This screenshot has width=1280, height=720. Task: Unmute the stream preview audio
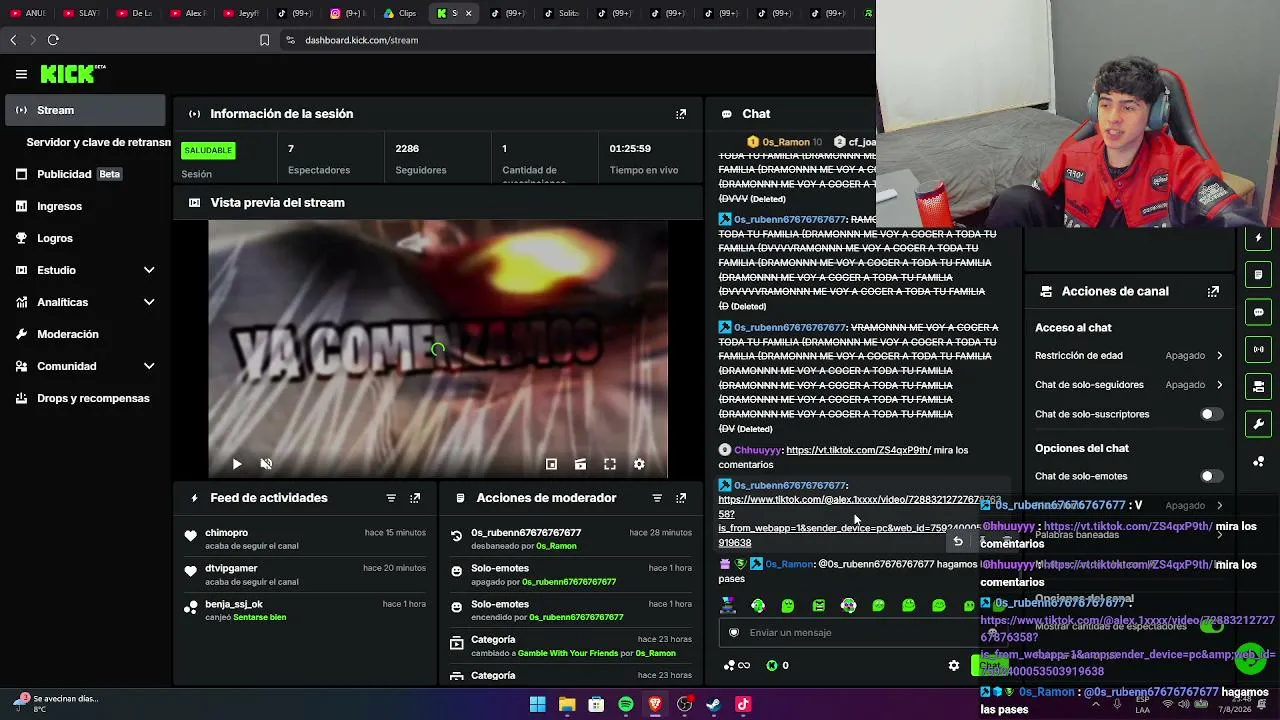266,464
